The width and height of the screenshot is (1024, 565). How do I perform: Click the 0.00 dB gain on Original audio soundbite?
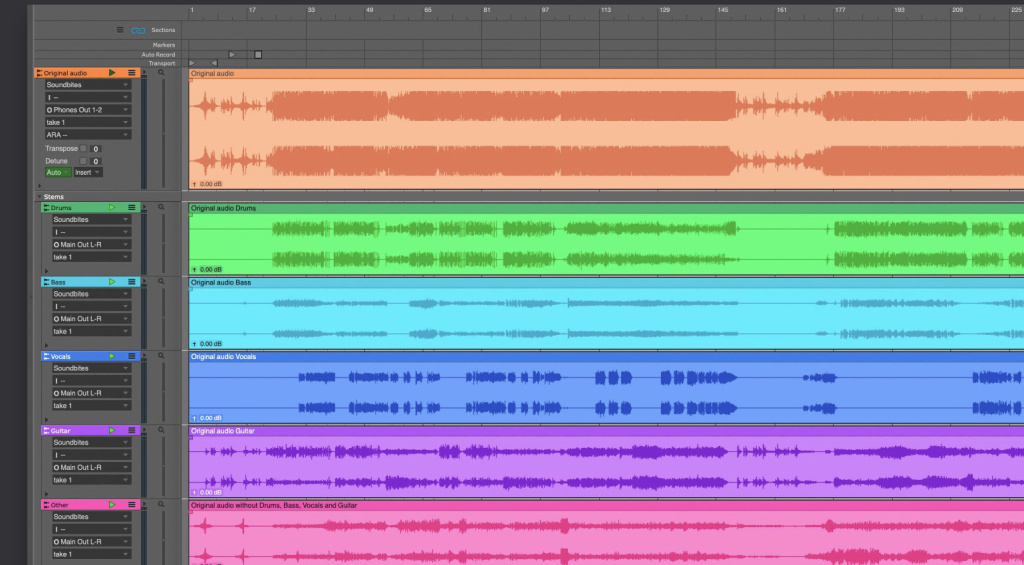(x=210, y=184)
